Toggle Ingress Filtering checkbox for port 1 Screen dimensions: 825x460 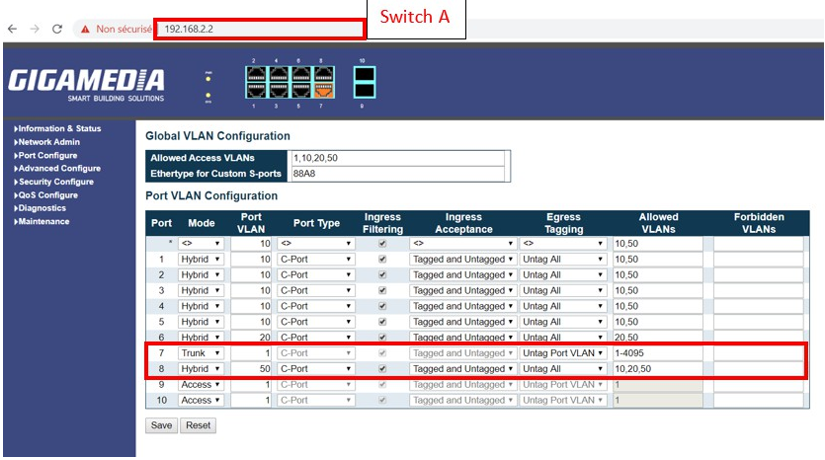383,259
